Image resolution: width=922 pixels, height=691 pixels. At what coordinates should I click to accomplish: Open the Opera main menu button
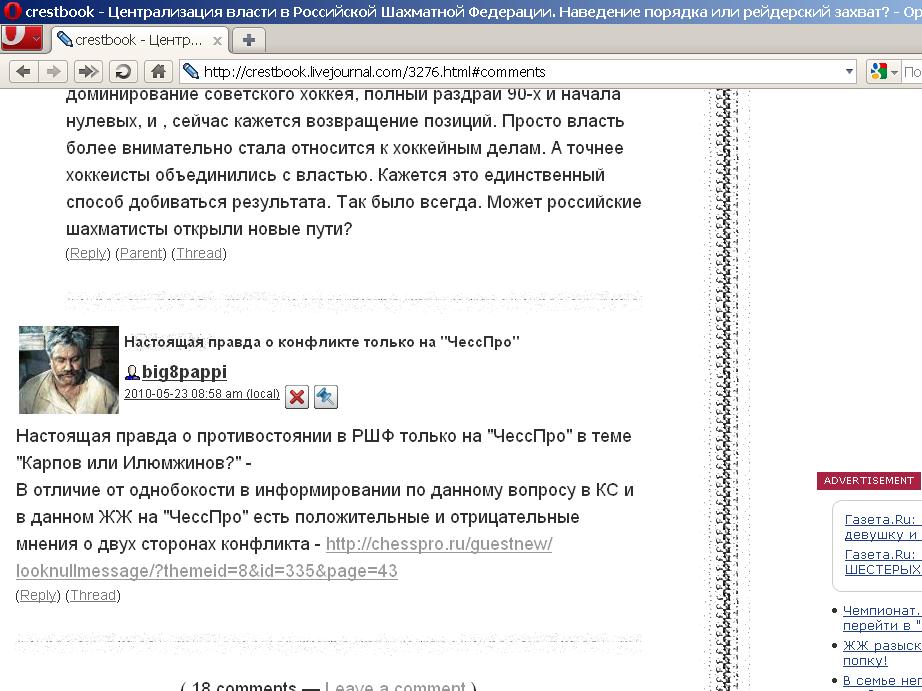click(x=22, y=39)
